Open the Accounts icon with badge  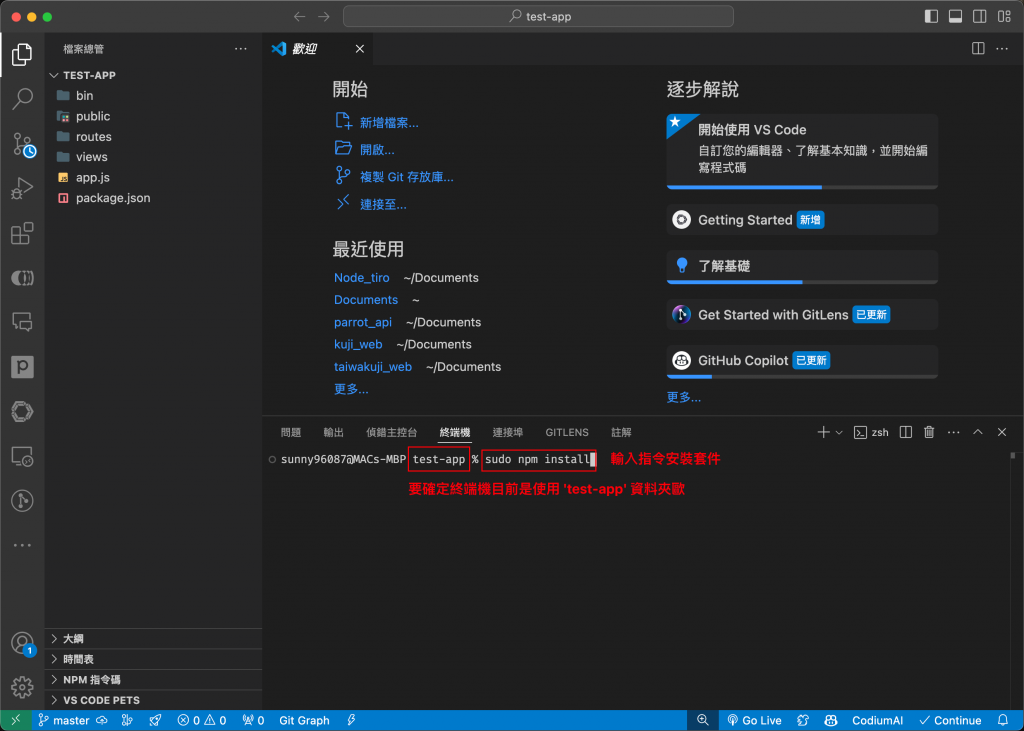(x=23, y=644)
